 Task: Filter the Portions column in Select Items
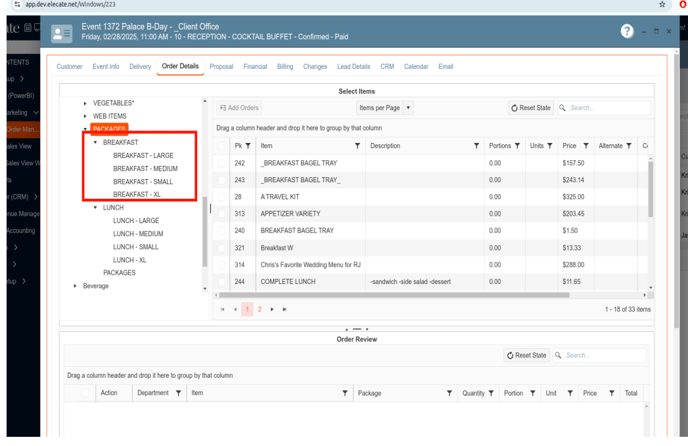click(x=517, y=146)
